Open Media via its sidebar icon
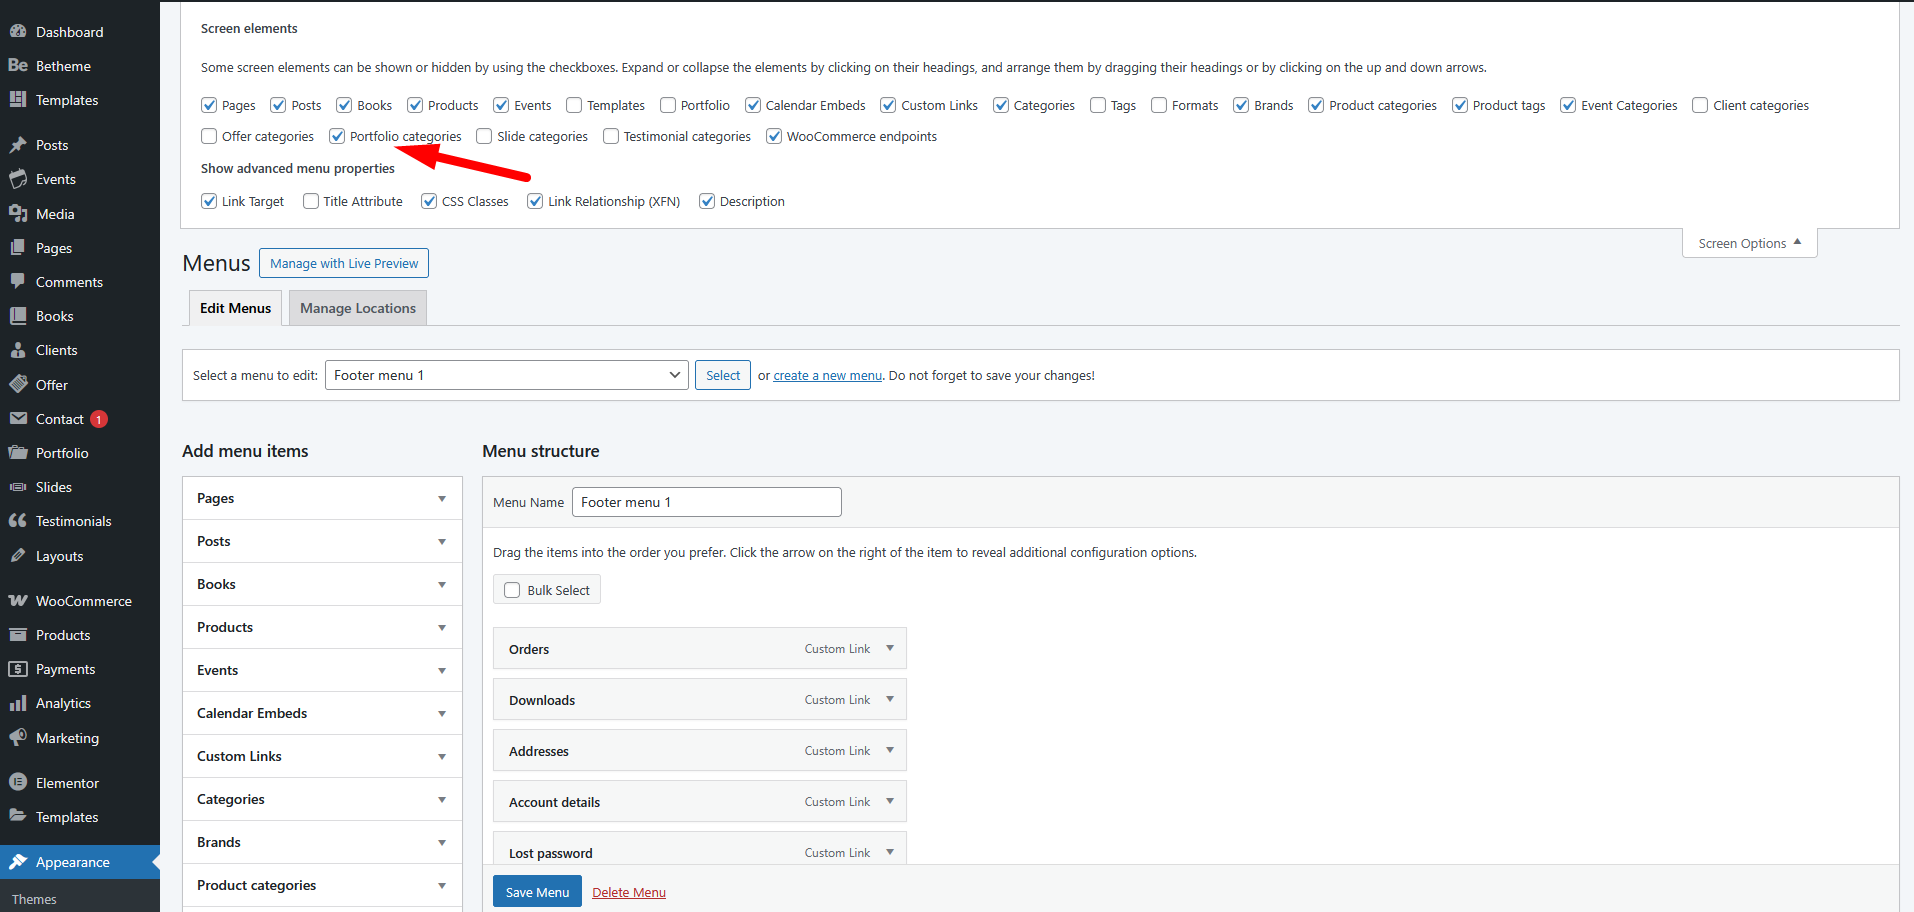Viewport: 1914px width, 912px height. [x=18, y=214]
